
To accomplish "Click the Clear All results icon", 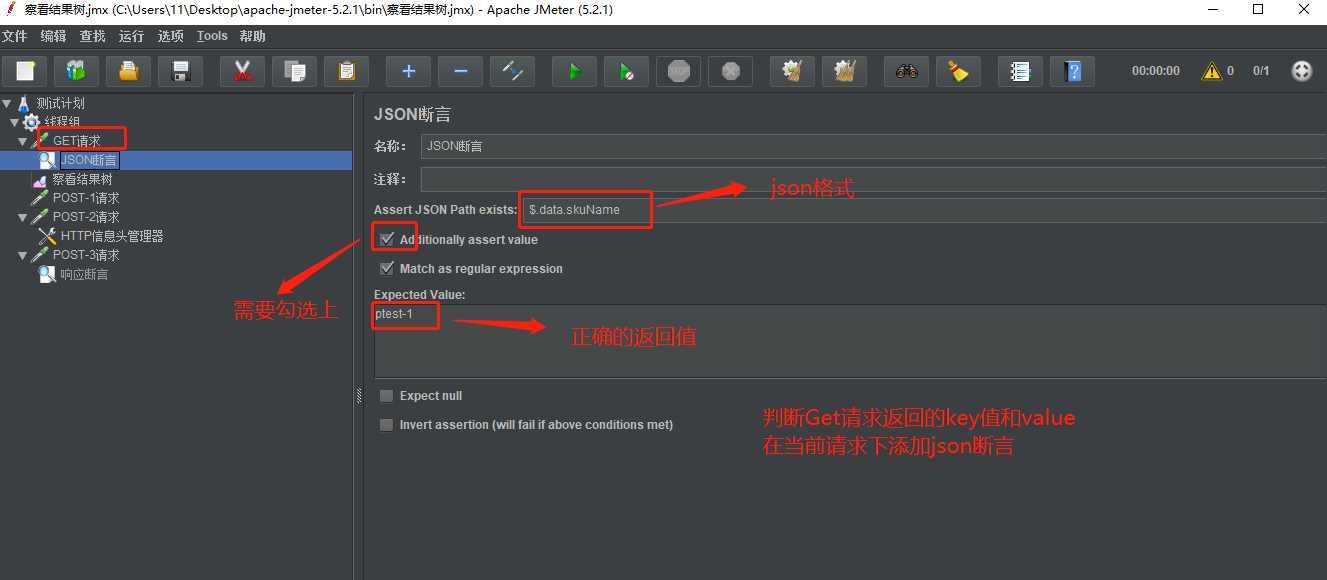I will click(x=844, y=71).
